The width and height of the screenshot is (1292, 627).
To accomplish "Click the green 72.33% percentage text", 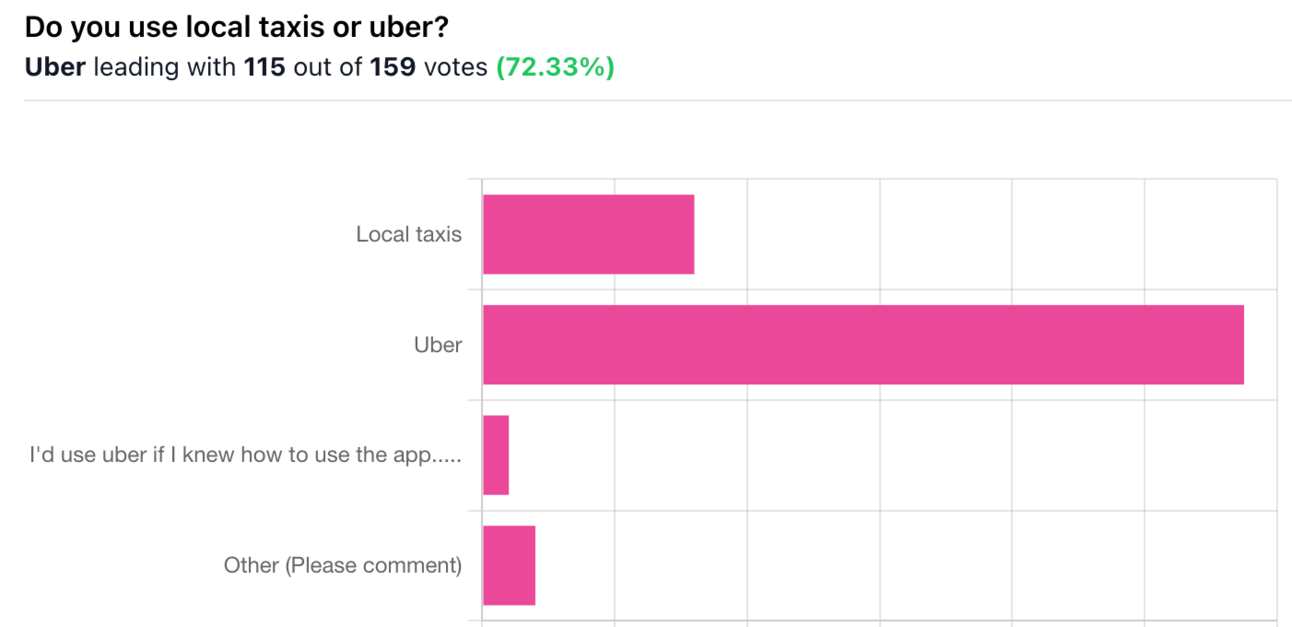I will pos(555,68).
